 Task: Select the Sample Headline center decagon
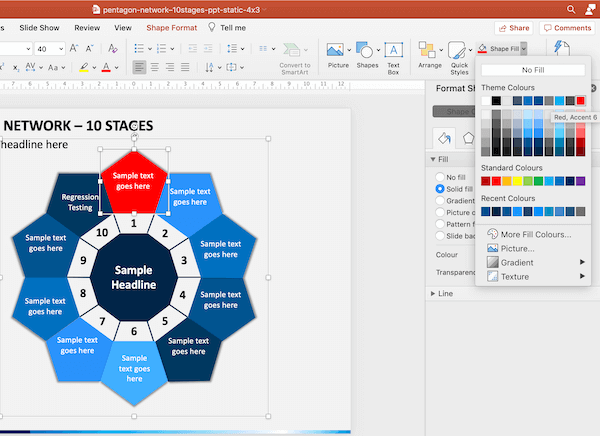(134, 278)
